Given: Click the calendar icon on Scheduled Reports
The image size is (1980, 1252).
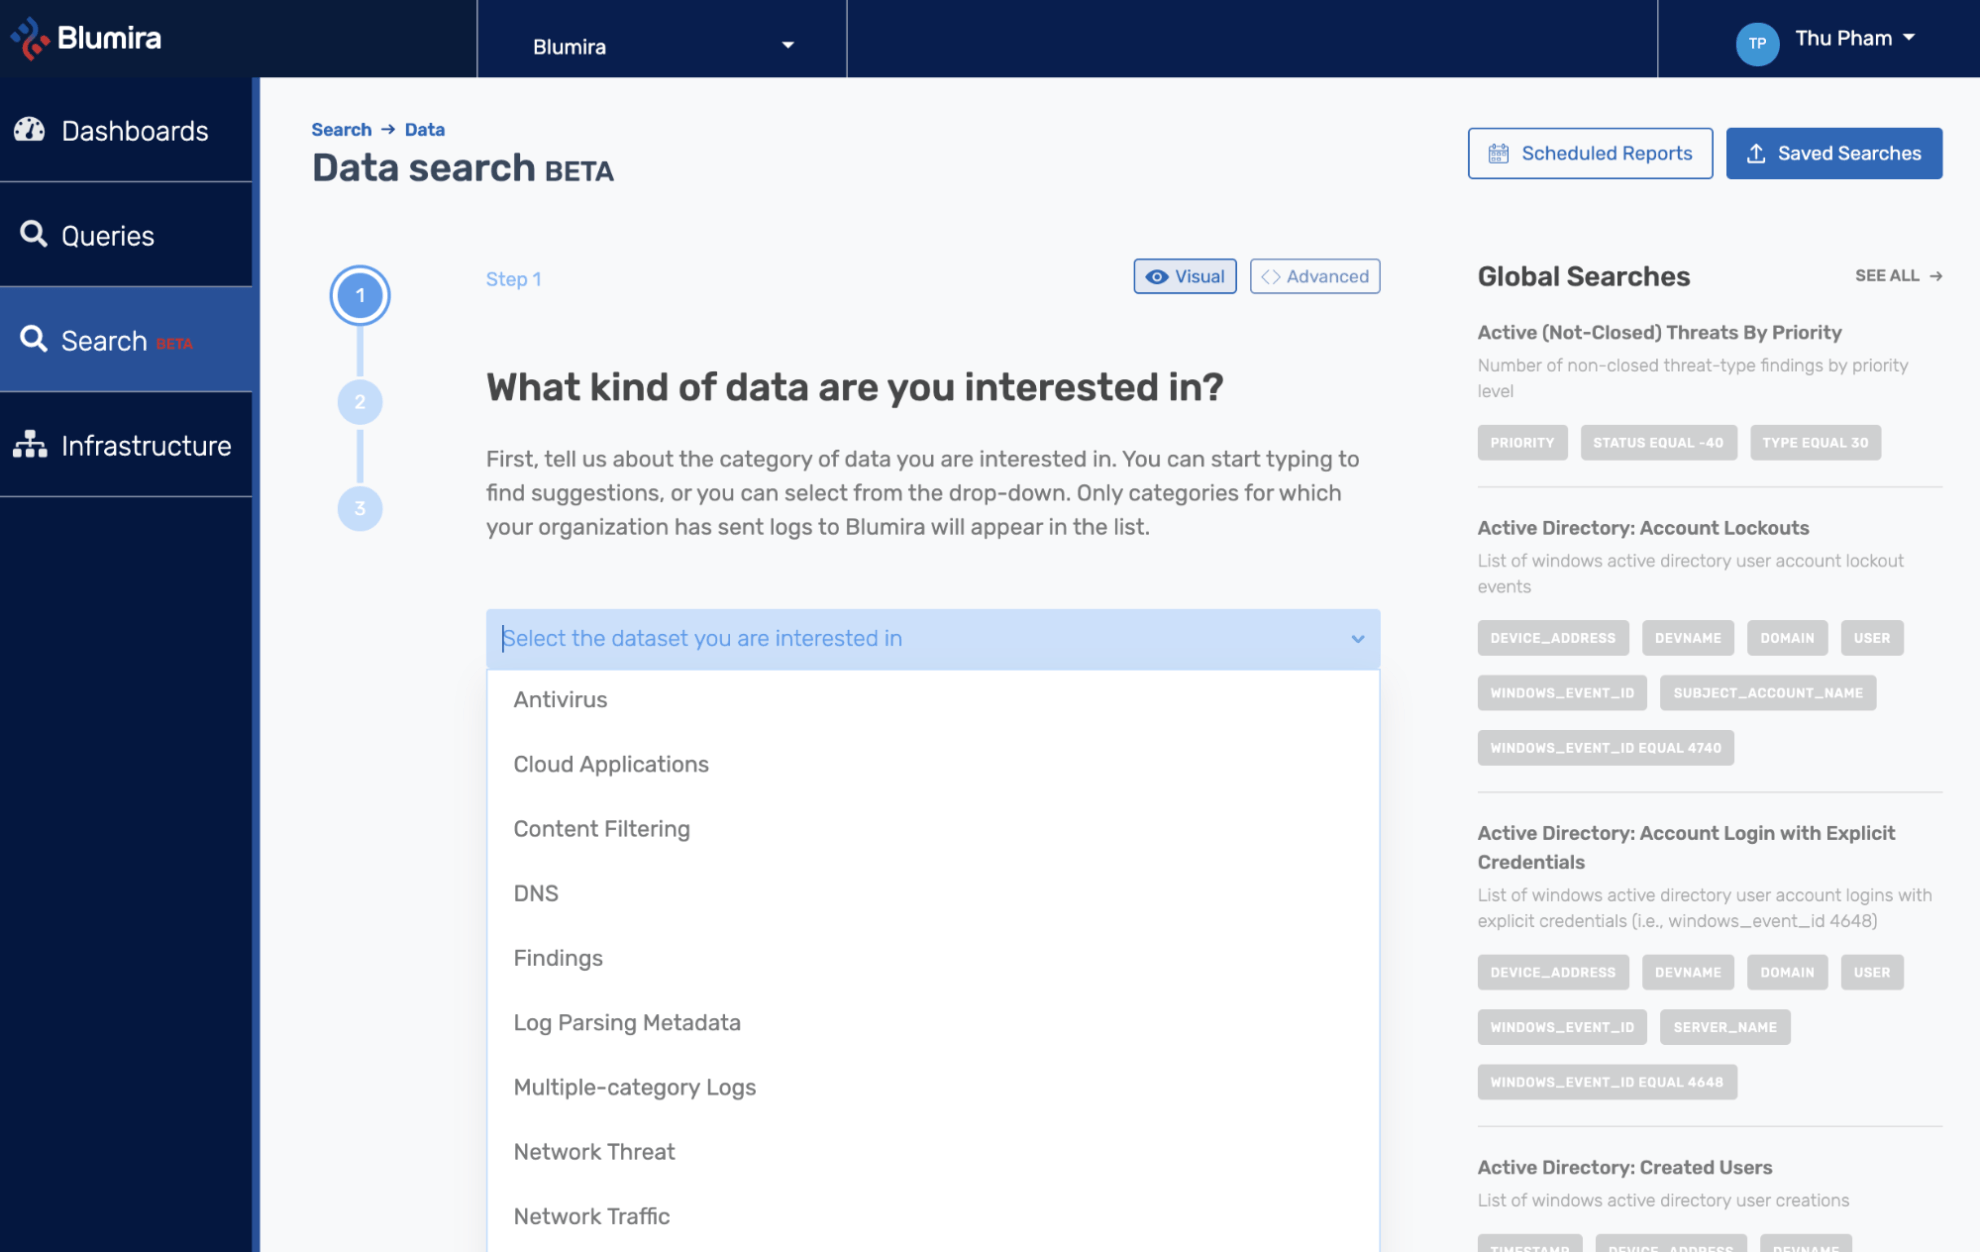Looking at the screenshot, I should tap(1497, 153).
